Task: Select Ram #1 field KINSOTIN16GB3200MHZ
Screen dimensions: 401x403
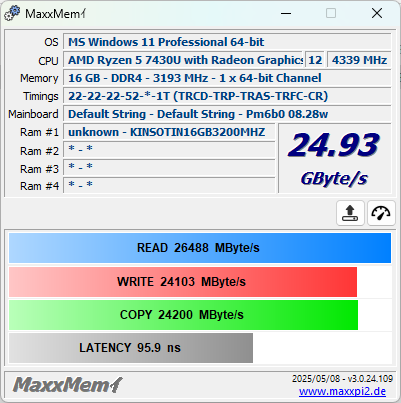Action: 169,132
